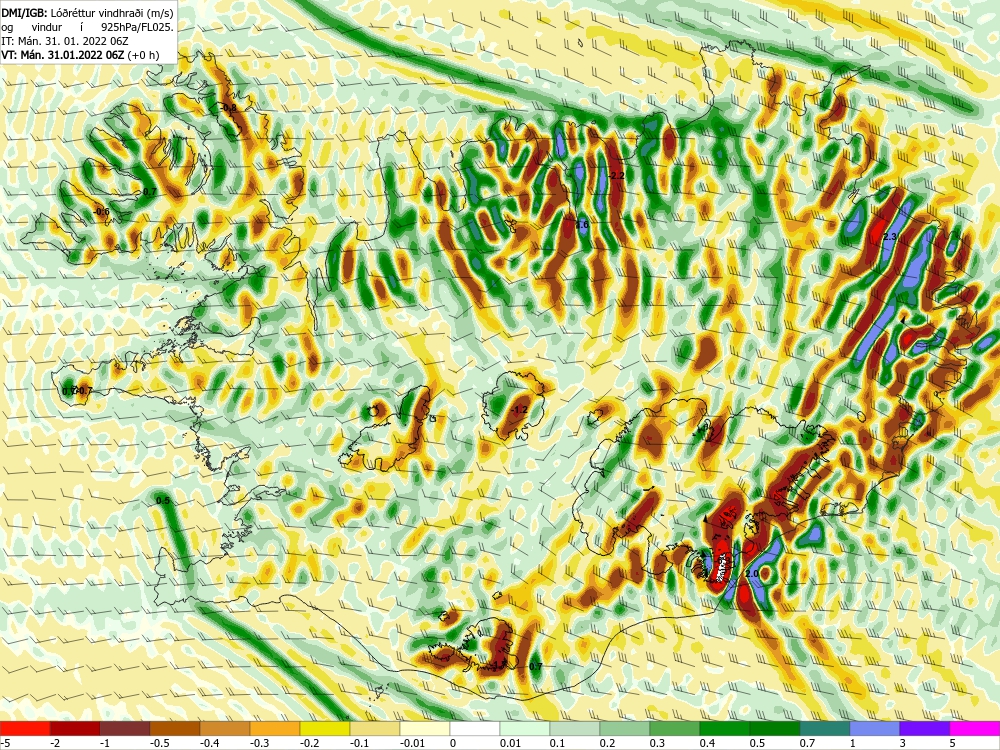1000x750 pixels.
Task: Click the "-0.8" value on the map
Action: pos(228,108)
